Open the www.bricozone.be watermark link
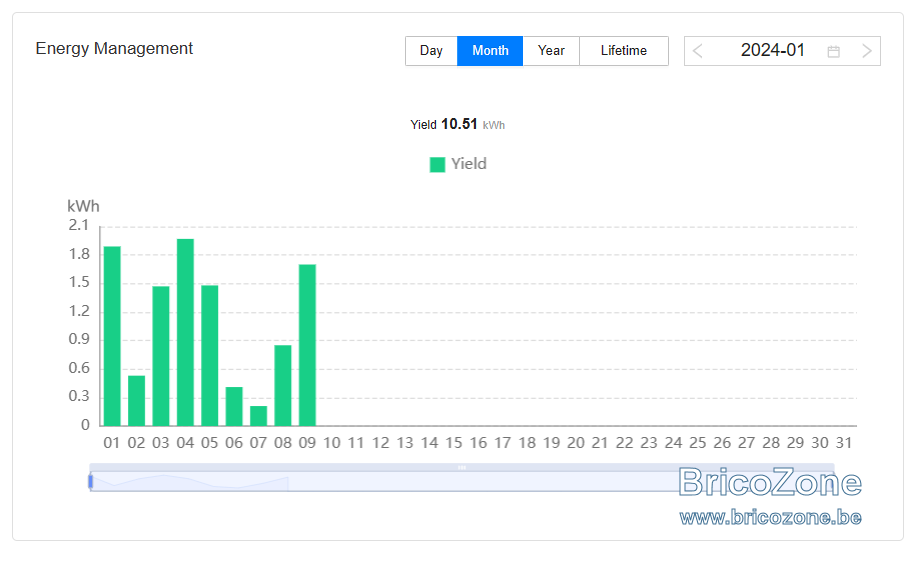The width and height of the screenshot is (915, 561). click(770, 517)
